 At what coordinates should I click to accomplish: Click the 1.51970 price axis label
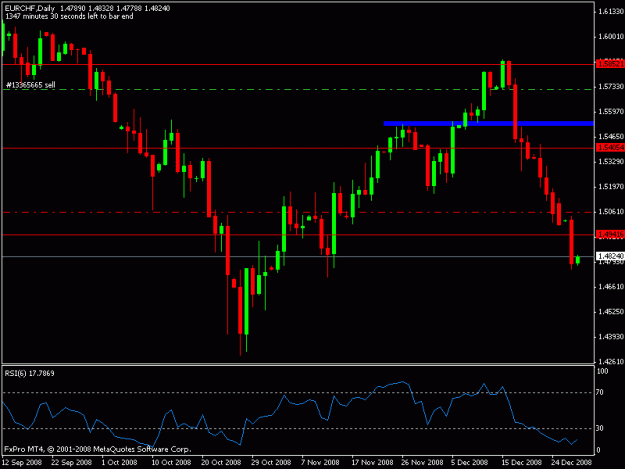coord(611,186)
